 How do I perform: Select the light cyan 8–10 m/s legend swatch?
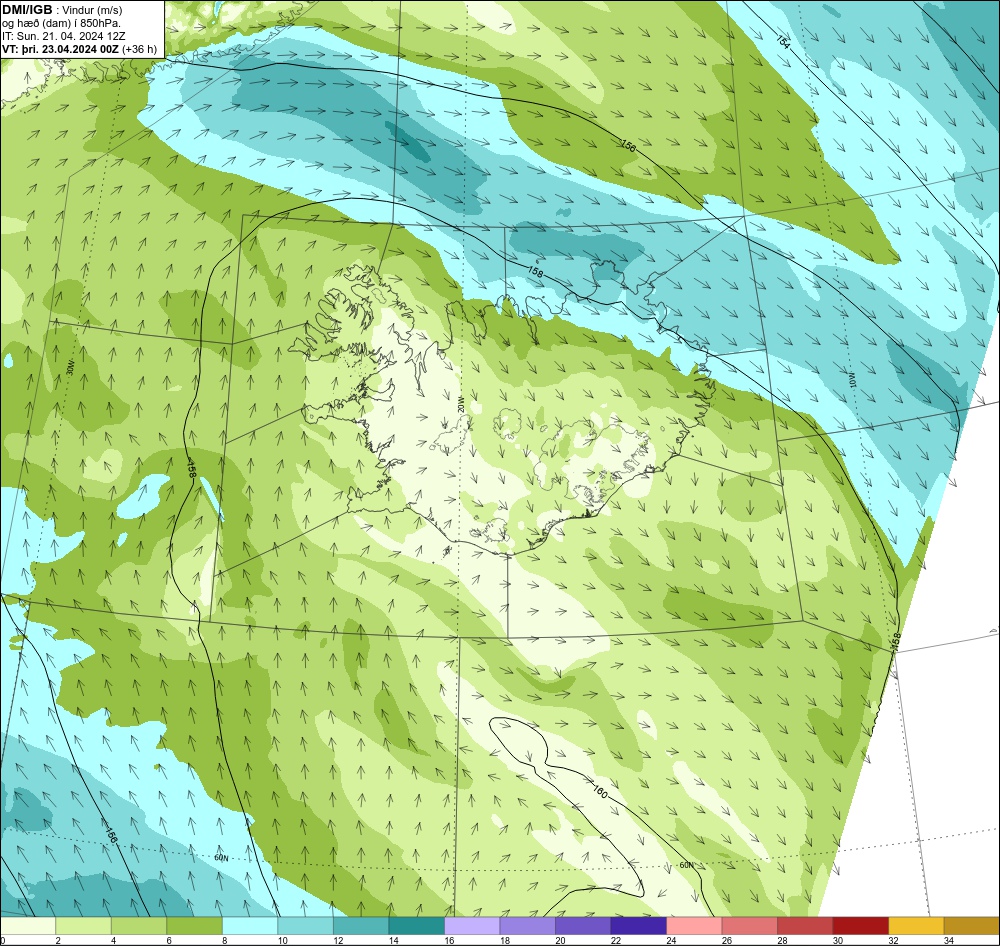click(x=250, y=925)
